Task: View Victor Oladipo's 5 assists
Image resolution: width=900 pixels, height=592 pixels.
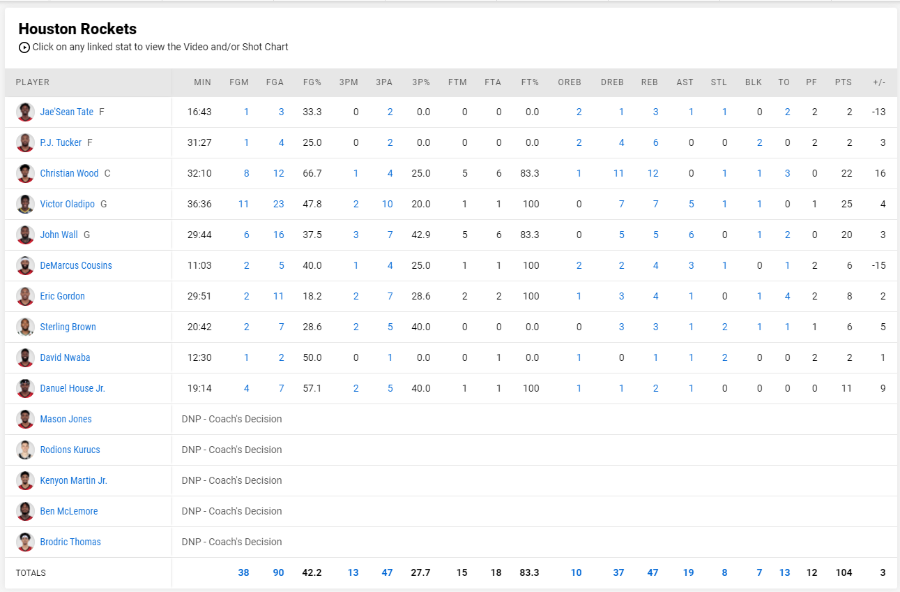Action: point(691,204)
